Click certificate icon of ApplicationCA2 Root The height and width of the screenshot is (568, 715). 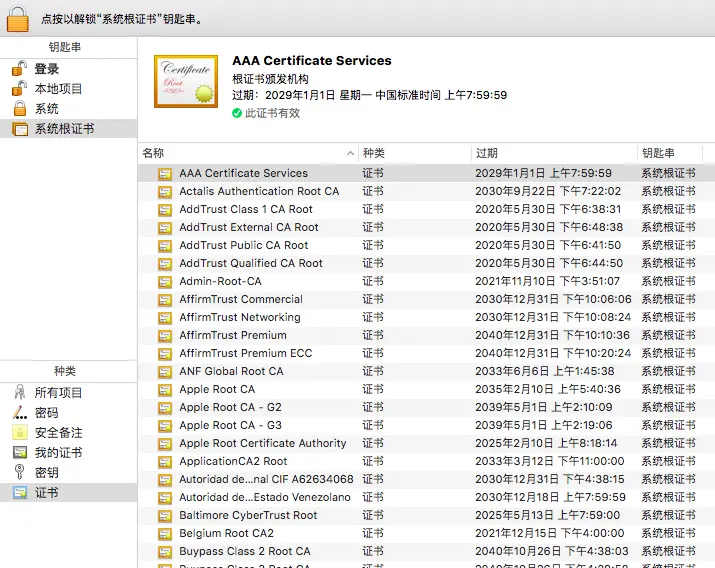[x=165, y=462]
